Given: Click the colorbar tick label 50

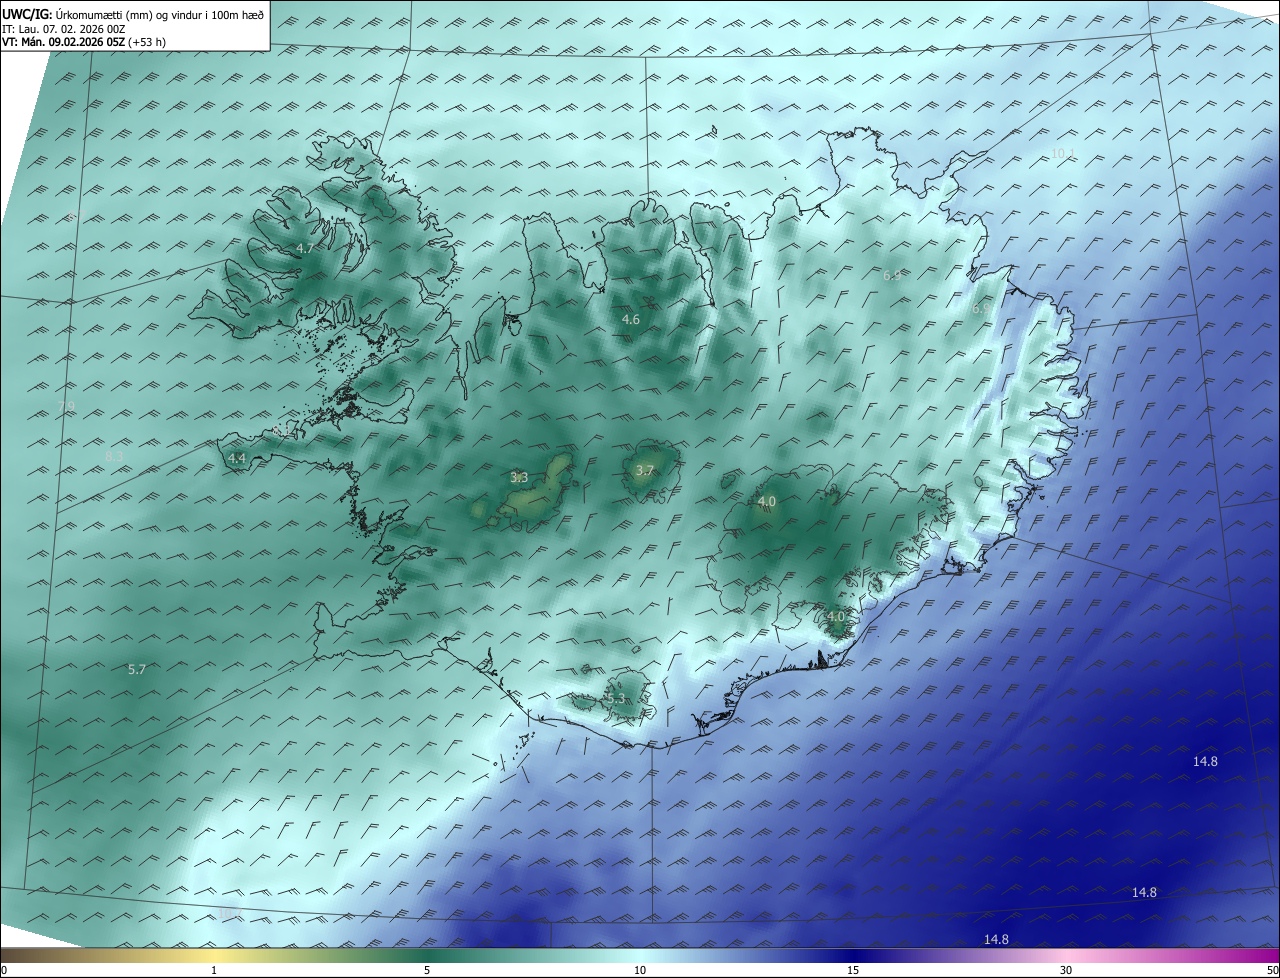Looking at the screenshot, I should click(x=1272, y=970).
